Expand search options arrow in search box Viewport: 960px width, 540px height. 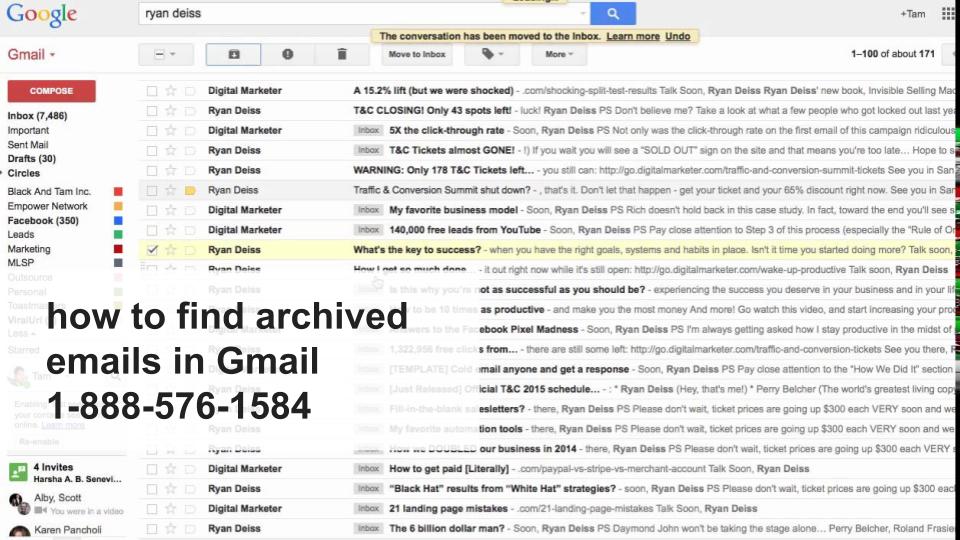(583, 13)
